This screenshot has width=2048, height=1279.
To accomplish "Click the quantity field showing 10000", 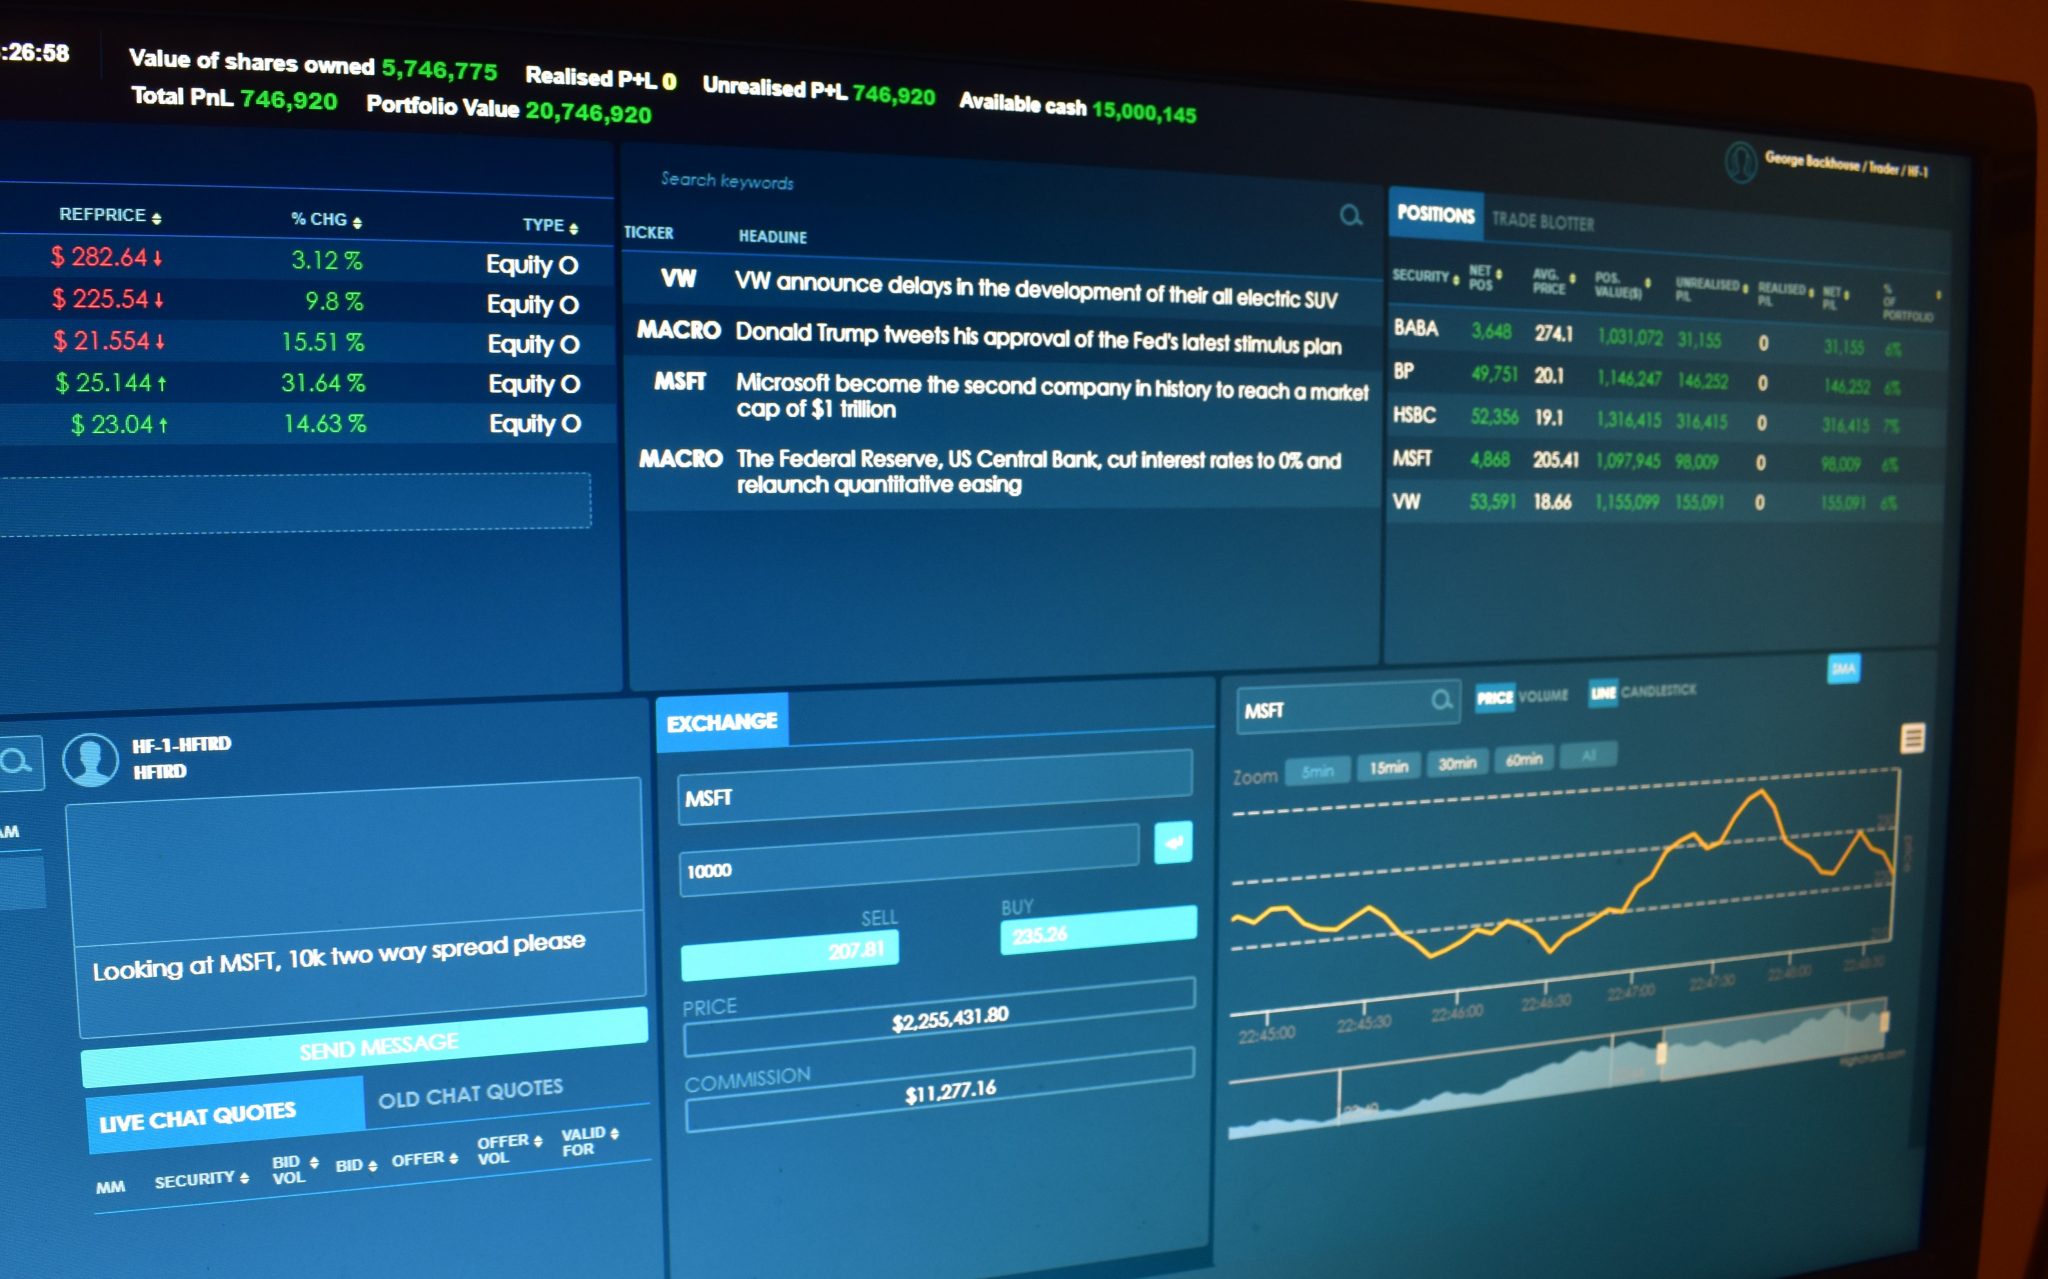I will pyautogui.click(x=909, y=860).
